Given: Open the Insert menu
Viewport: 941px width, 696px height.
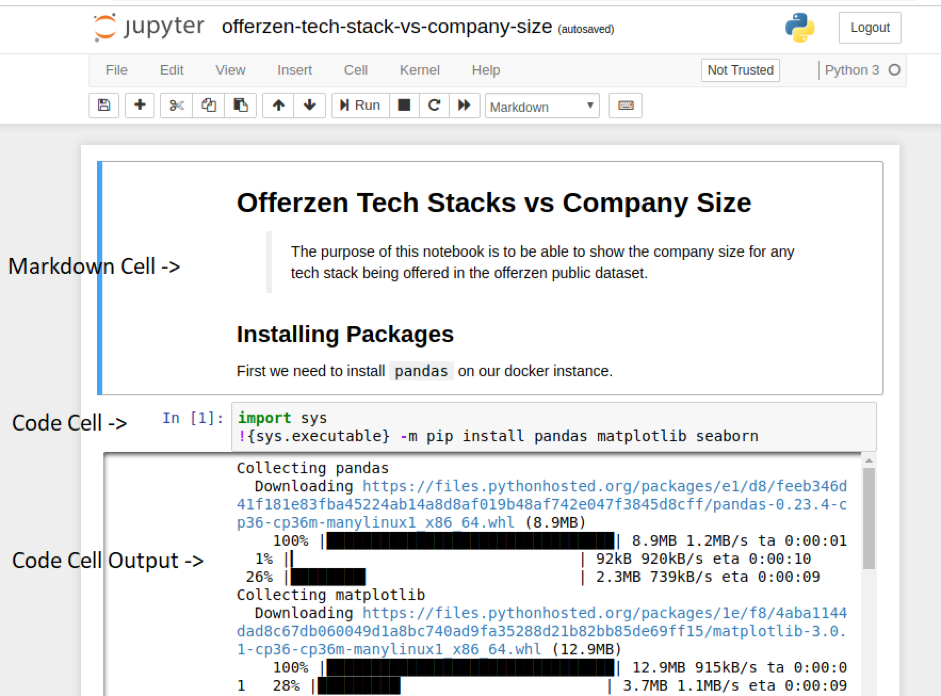Looking at the screenshot, I should pos(295,70).
